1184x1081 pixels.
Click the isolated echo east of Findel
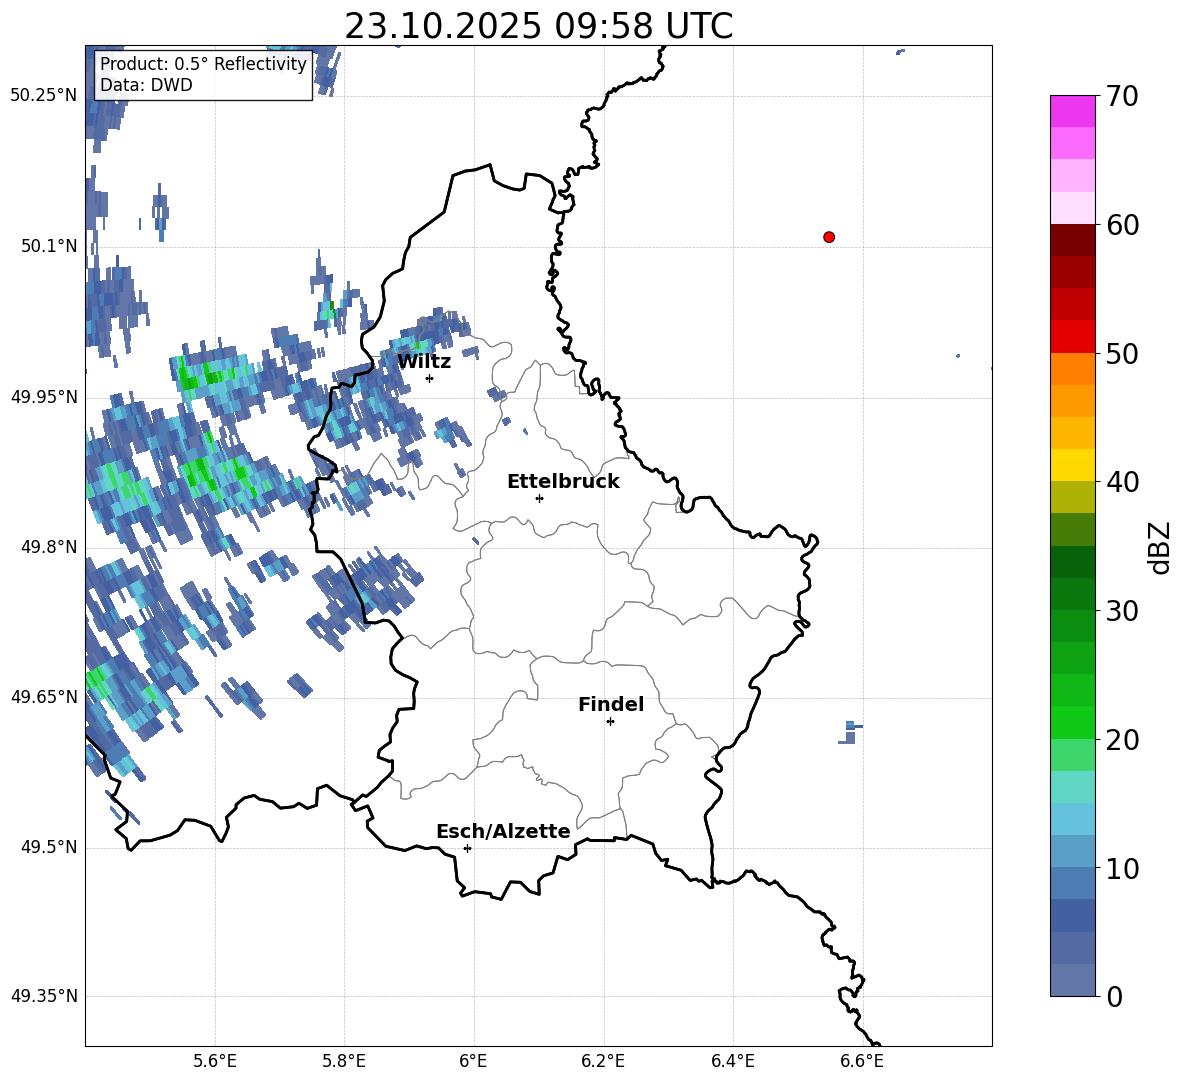pos(849,733)
